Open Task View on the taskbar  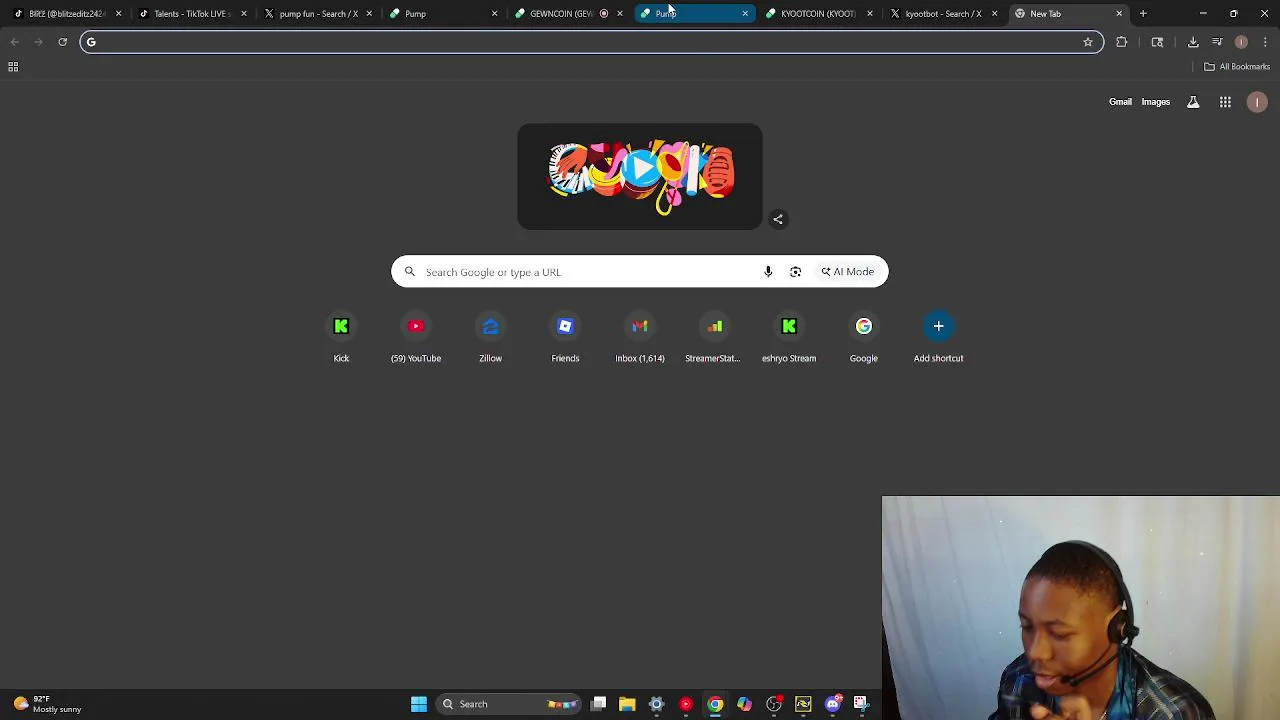tap(598, 704)
